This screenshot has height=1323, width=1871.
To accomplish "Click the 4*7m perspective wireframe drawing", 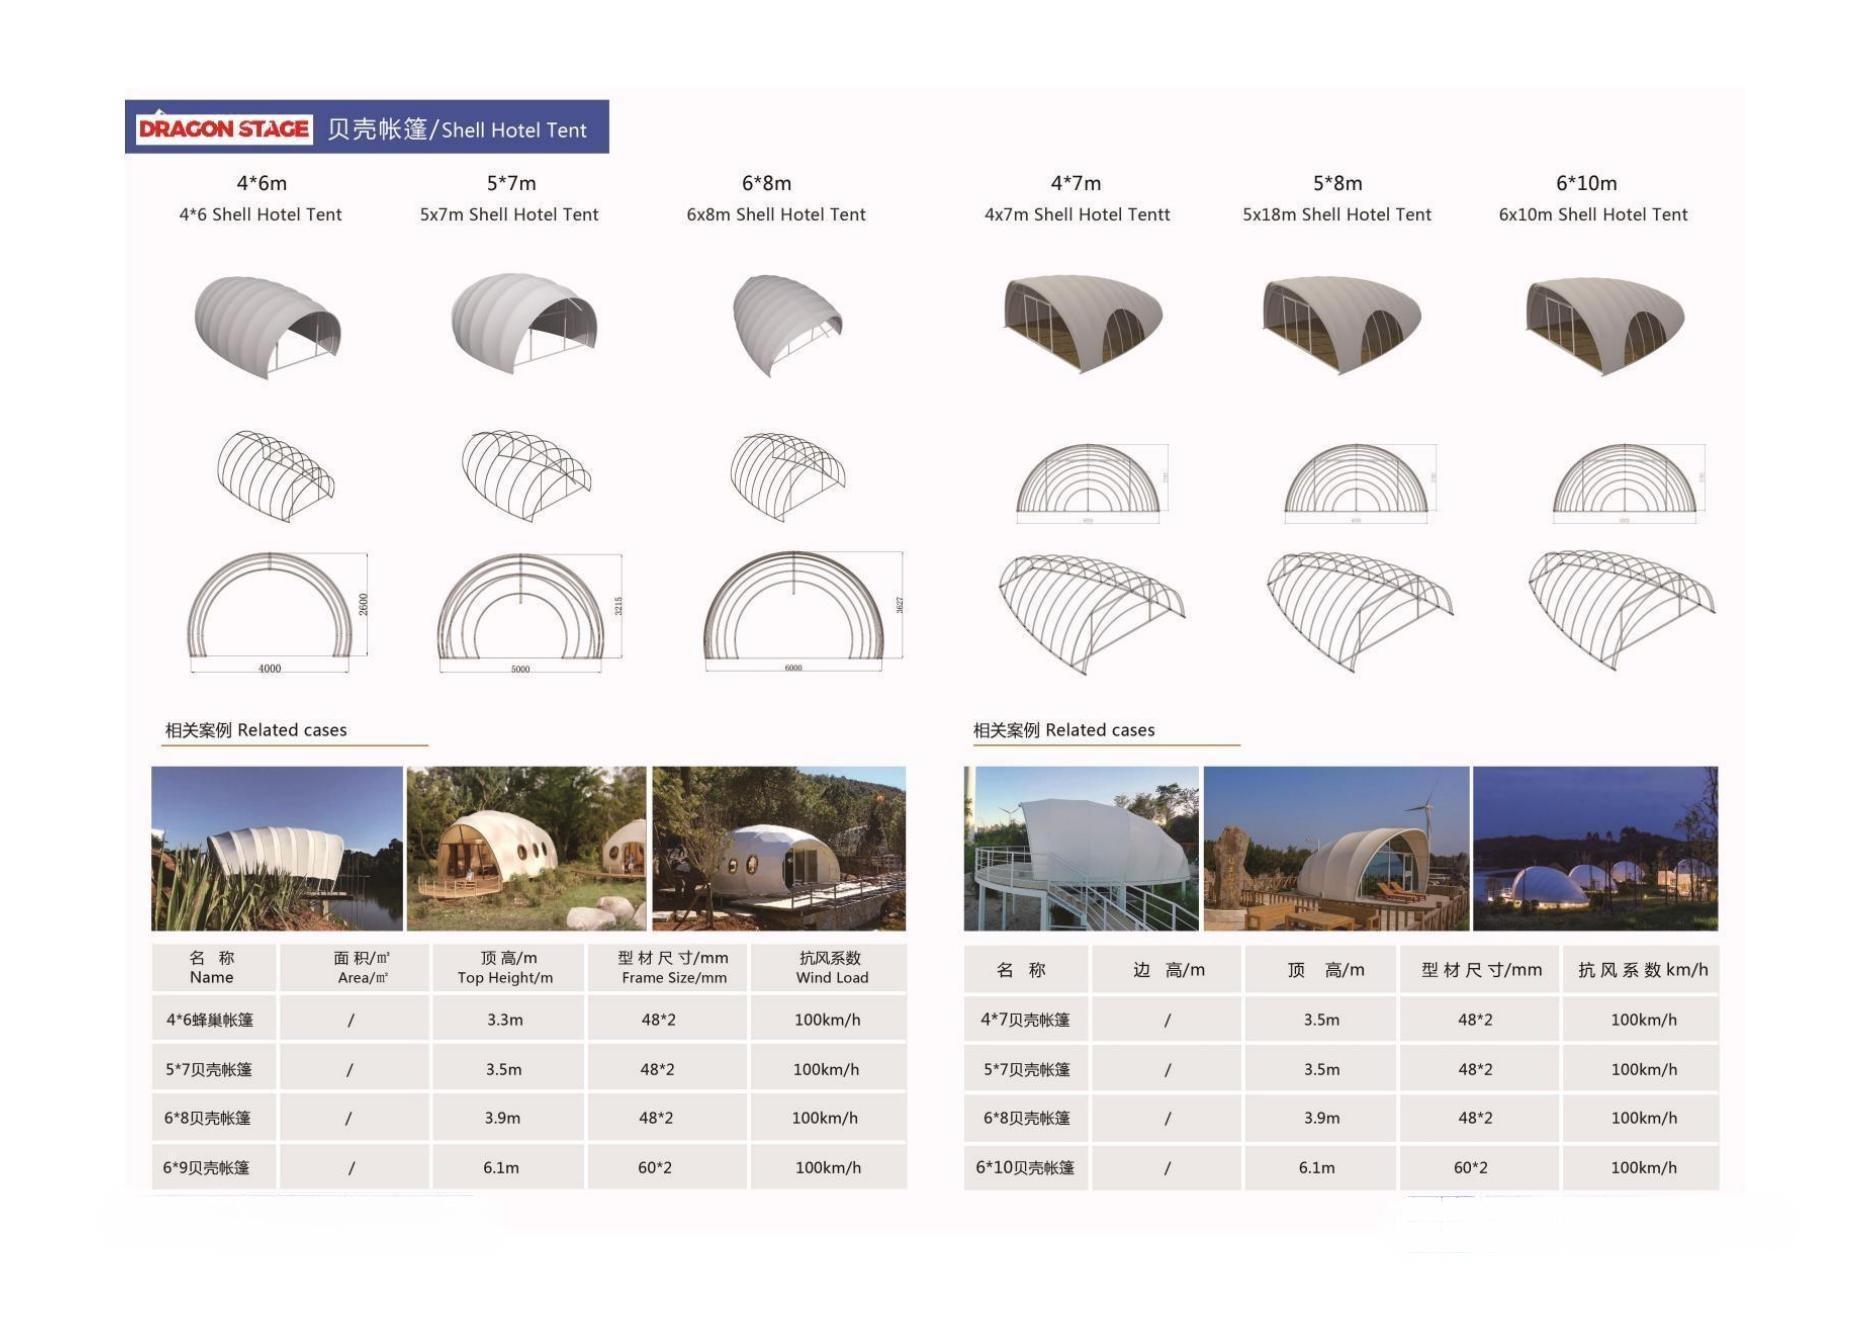I will pos(1091,613).
